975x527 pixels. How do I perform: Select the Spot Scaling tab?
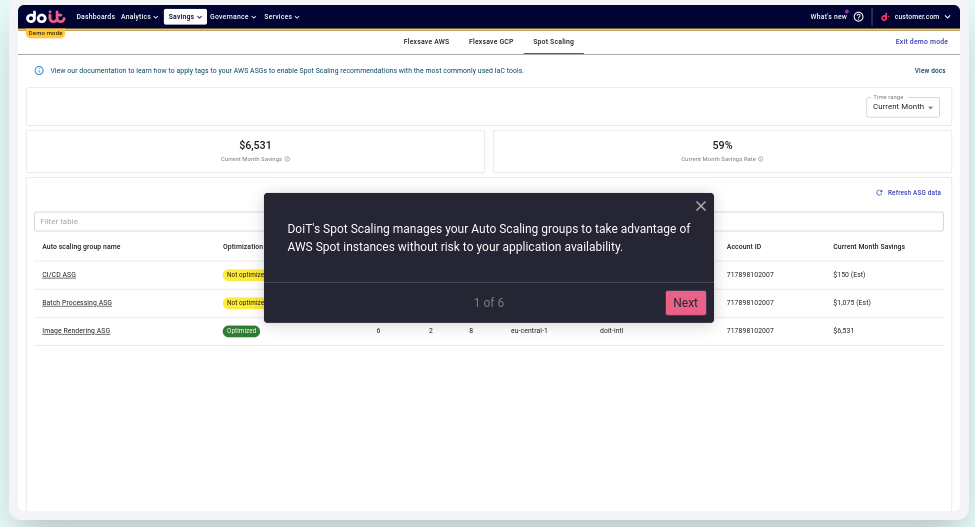[553, 42]
